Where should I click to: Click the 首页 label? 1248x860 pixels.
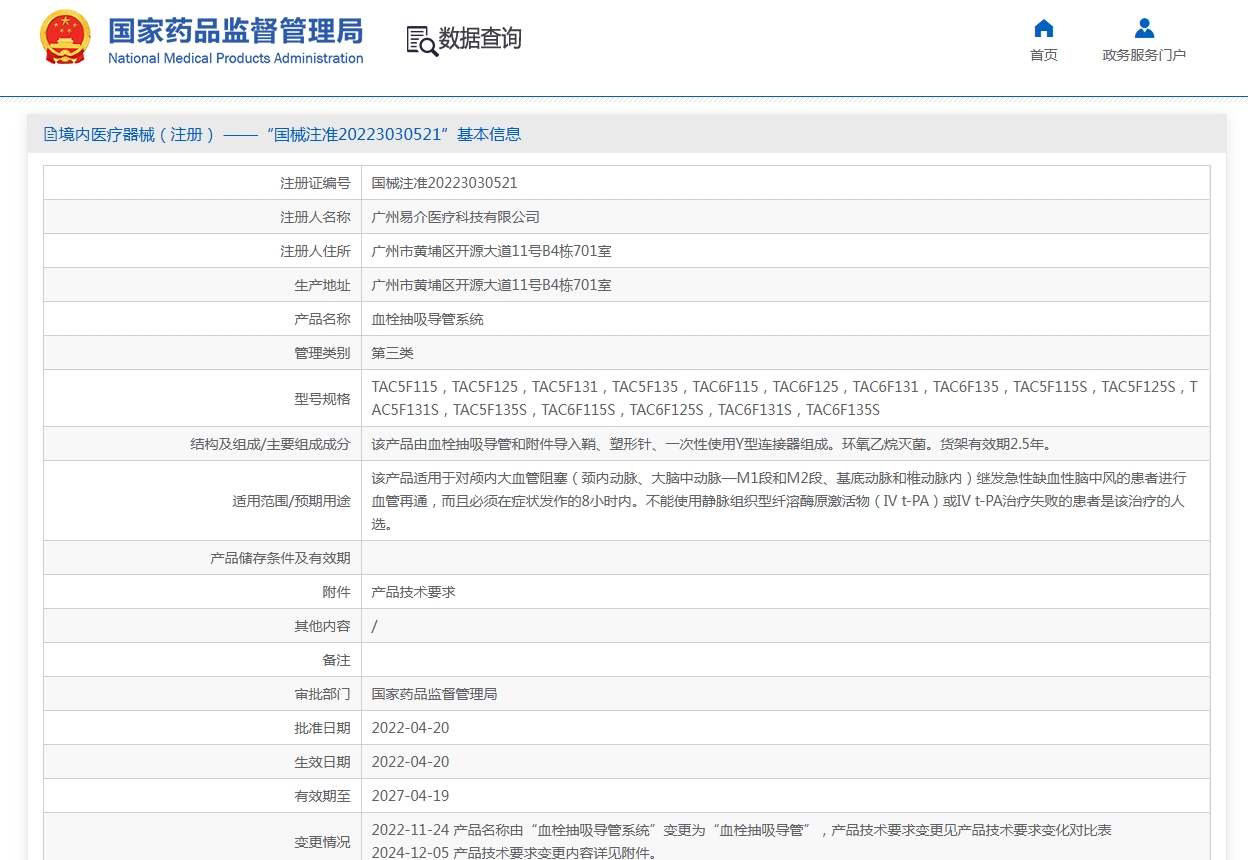[x=1044, y=55]
